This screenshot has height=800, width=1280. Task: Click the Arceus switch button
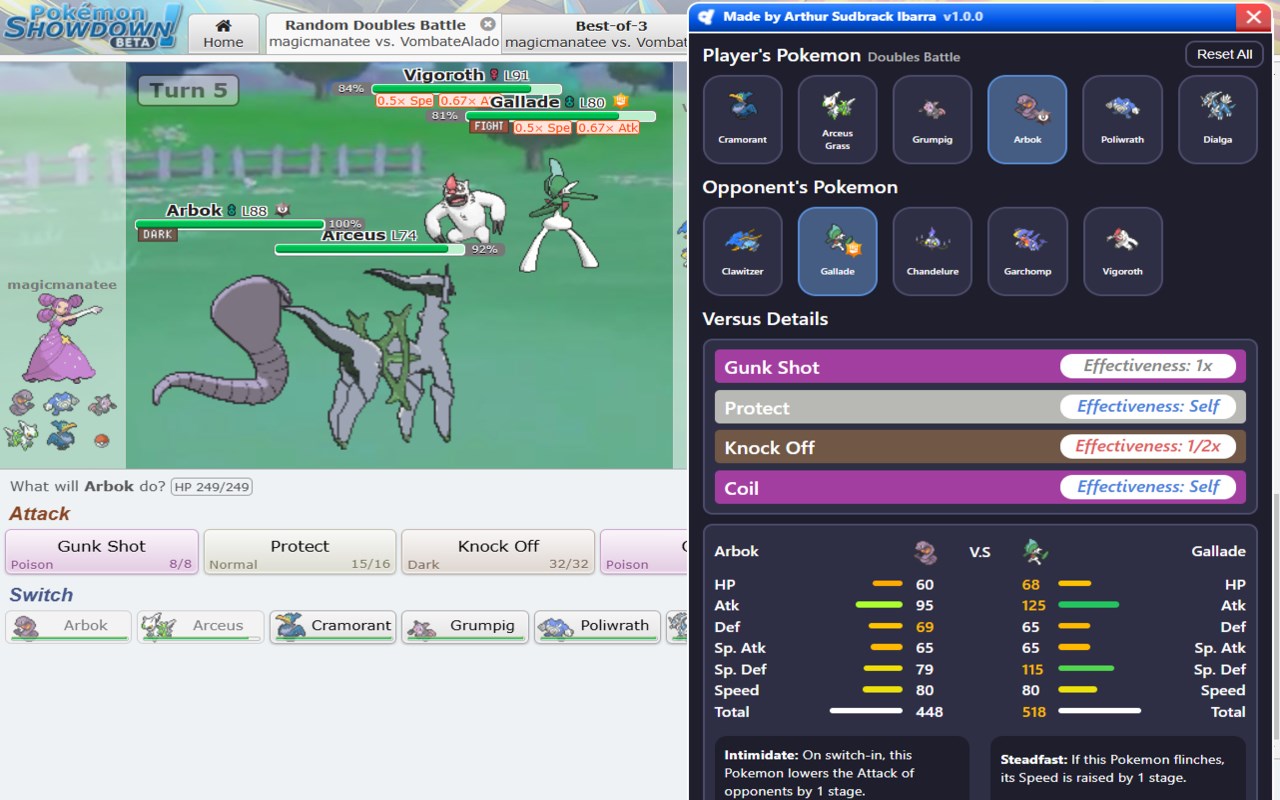201,626
